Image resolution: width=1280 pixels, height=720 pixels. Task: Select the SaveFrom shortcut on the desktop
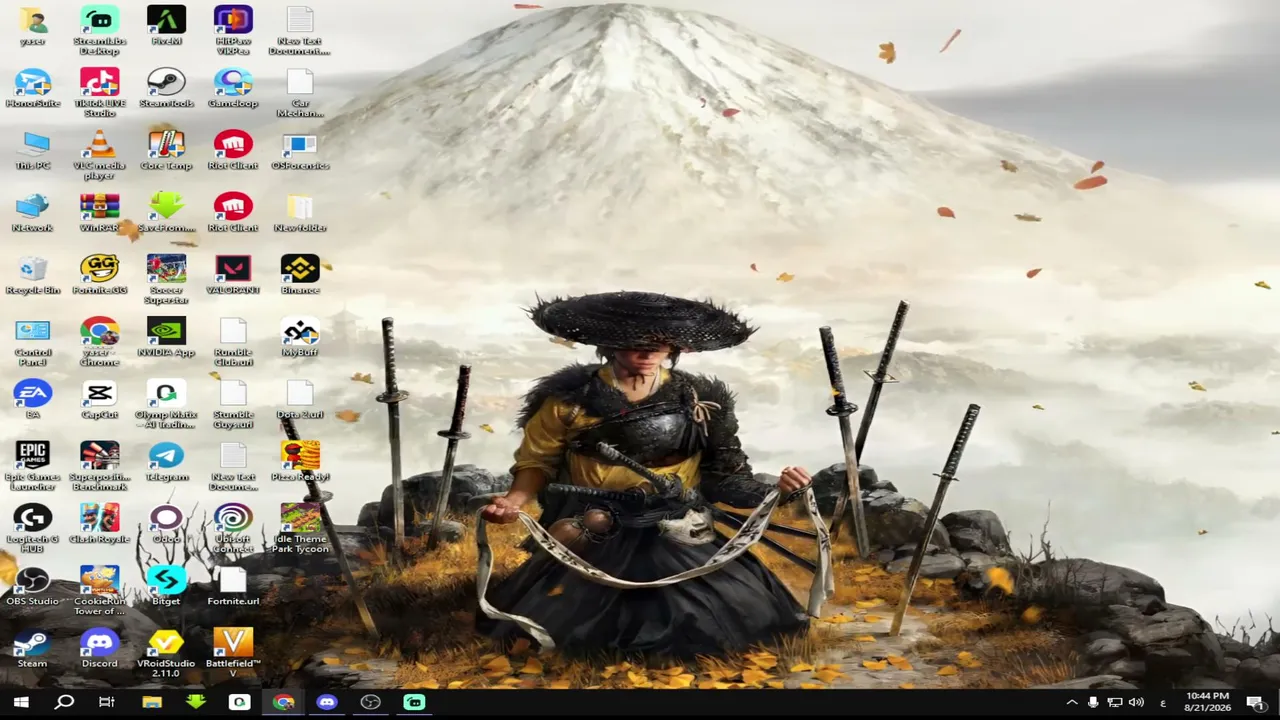point(166,212)
